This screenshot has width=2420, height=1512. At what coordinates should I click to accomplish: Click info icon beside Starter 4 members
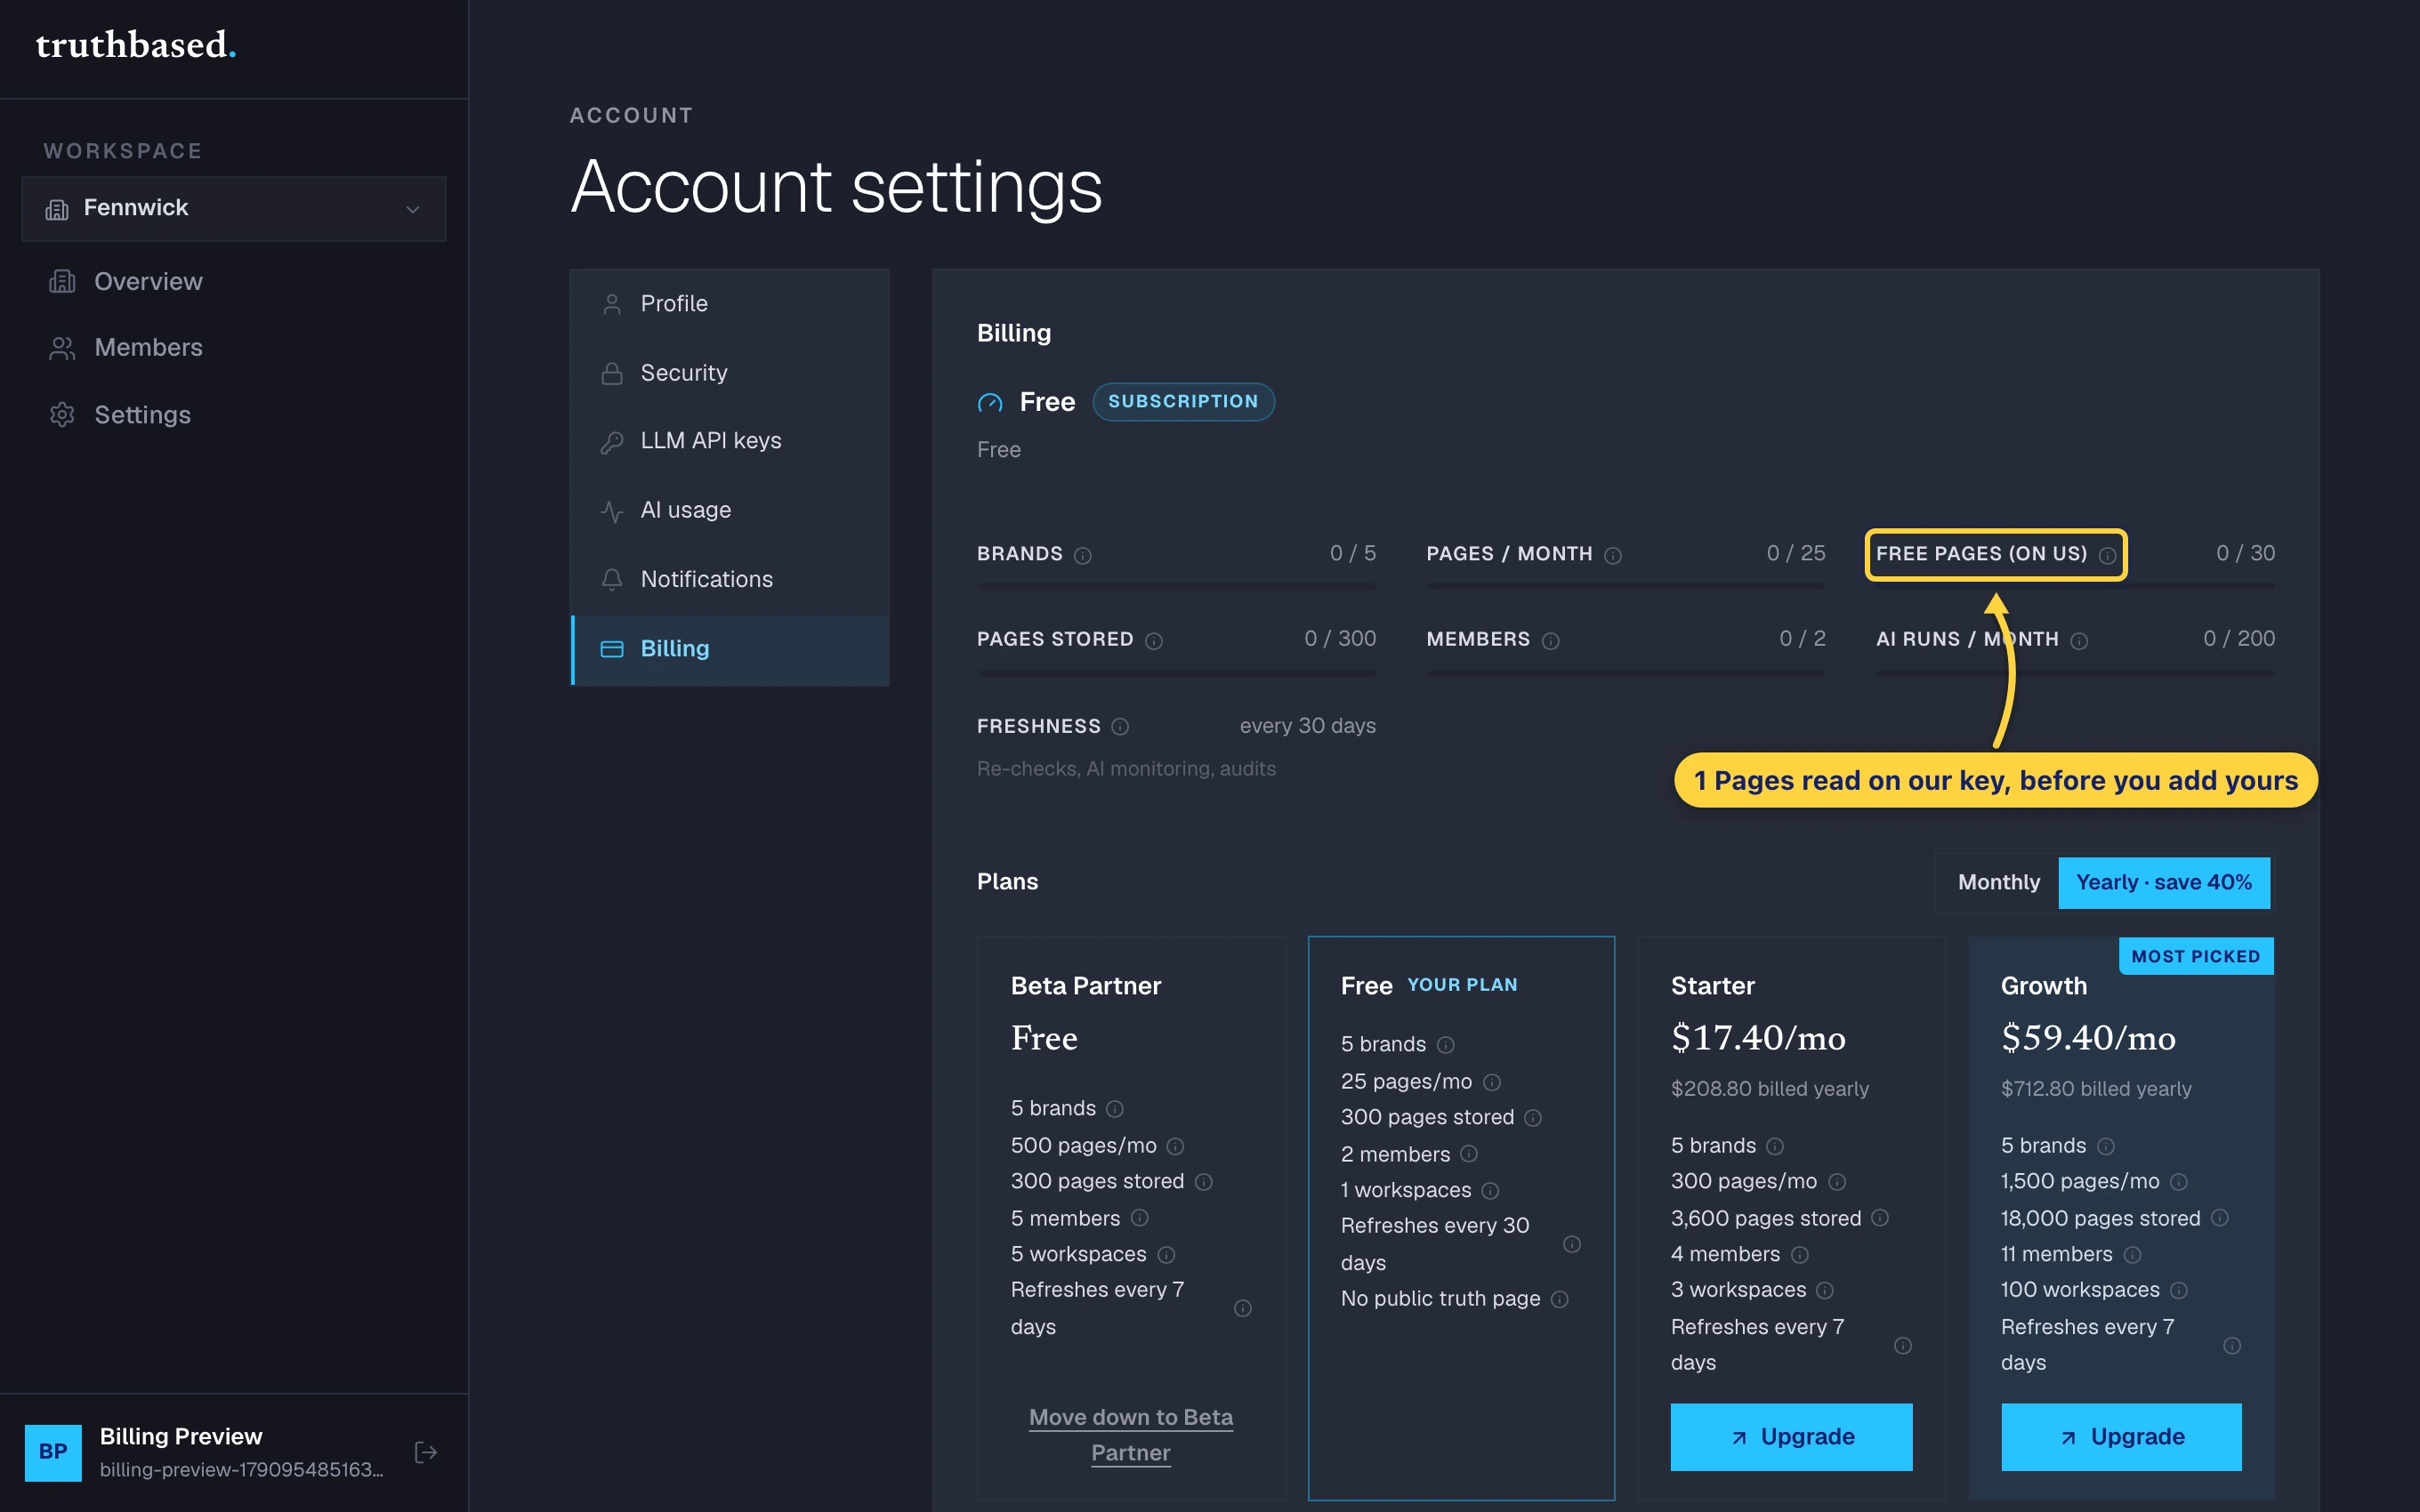click(x=1800, y=1255)
